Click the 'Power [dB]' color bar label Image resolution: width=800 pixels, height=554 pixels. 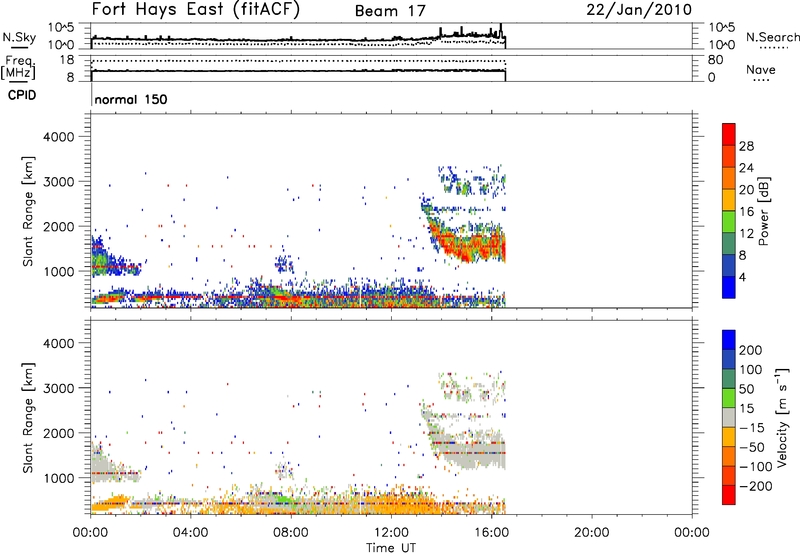point(763,211)
